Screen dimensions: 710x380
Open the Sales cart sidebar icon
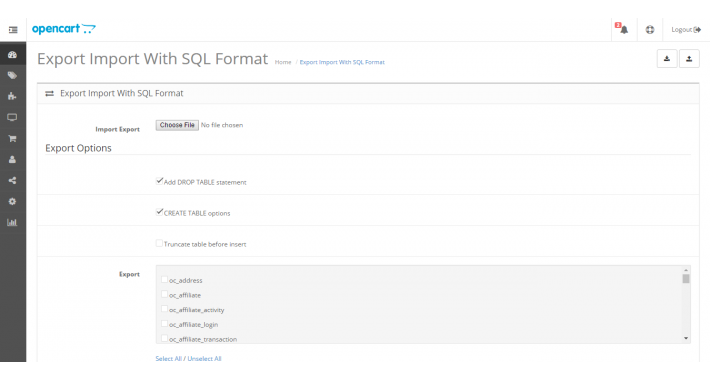[x=13, y=139]
